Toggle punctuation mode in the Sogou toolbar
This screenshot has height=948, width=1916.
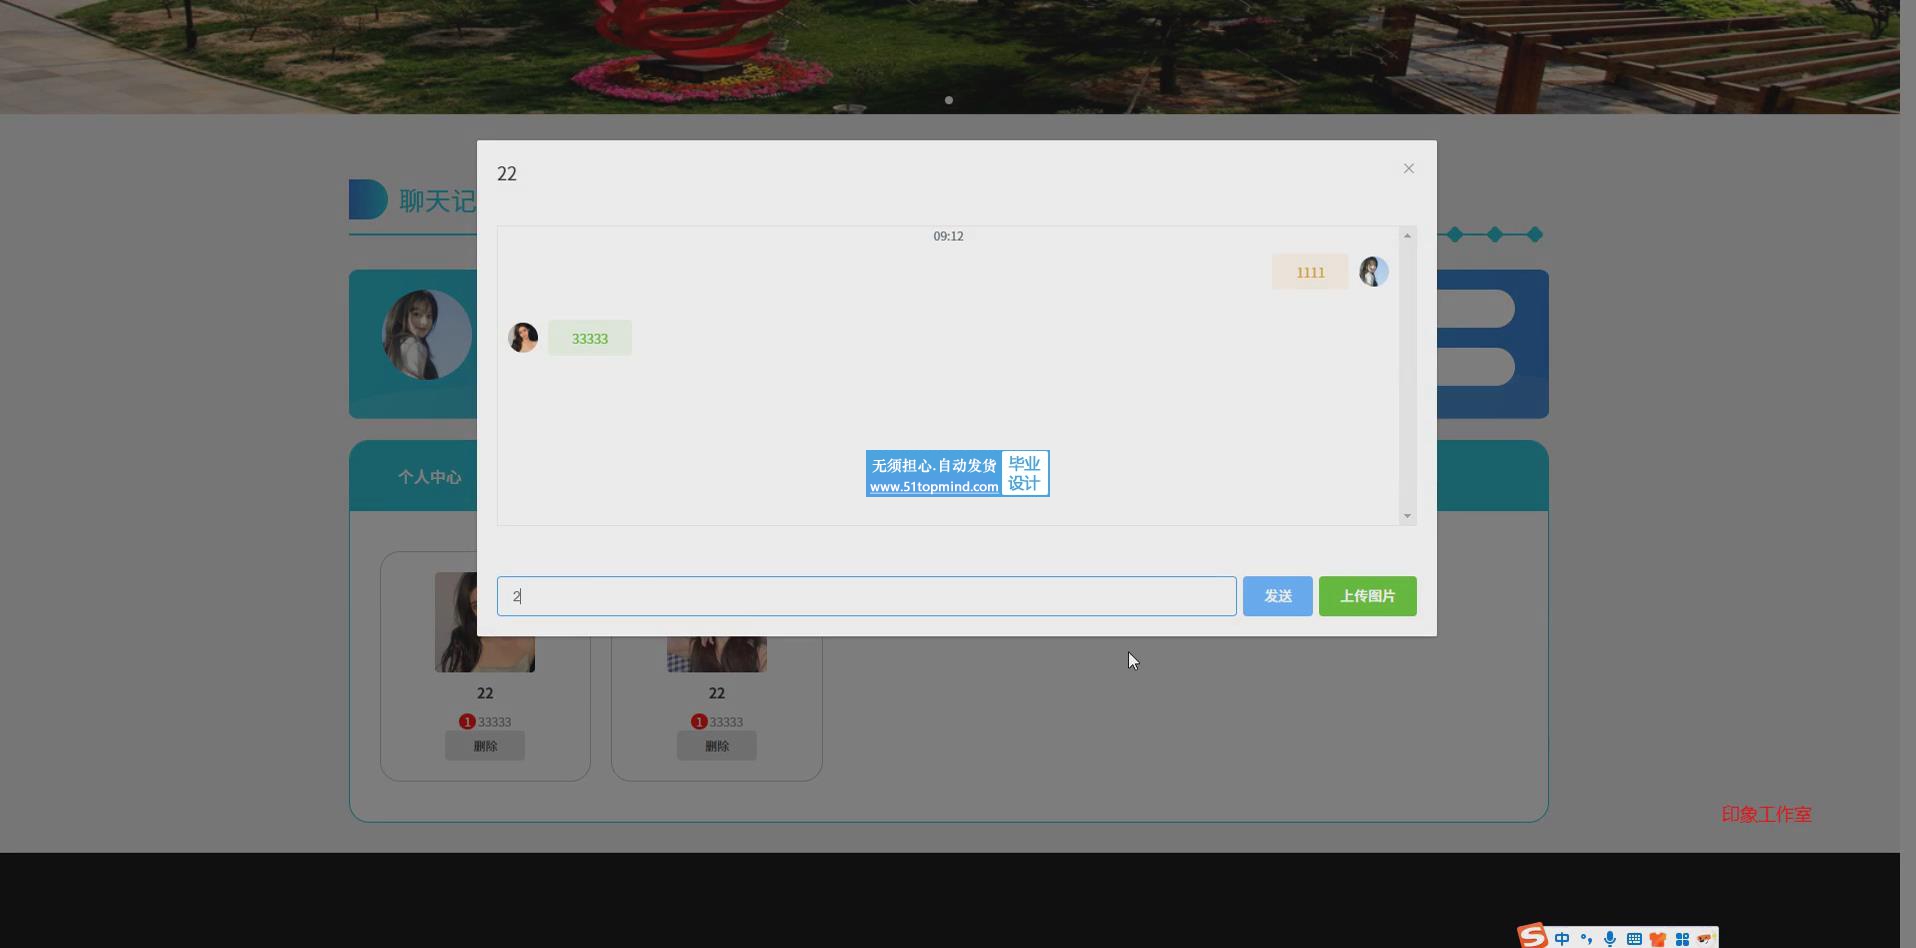(1586, 939)
